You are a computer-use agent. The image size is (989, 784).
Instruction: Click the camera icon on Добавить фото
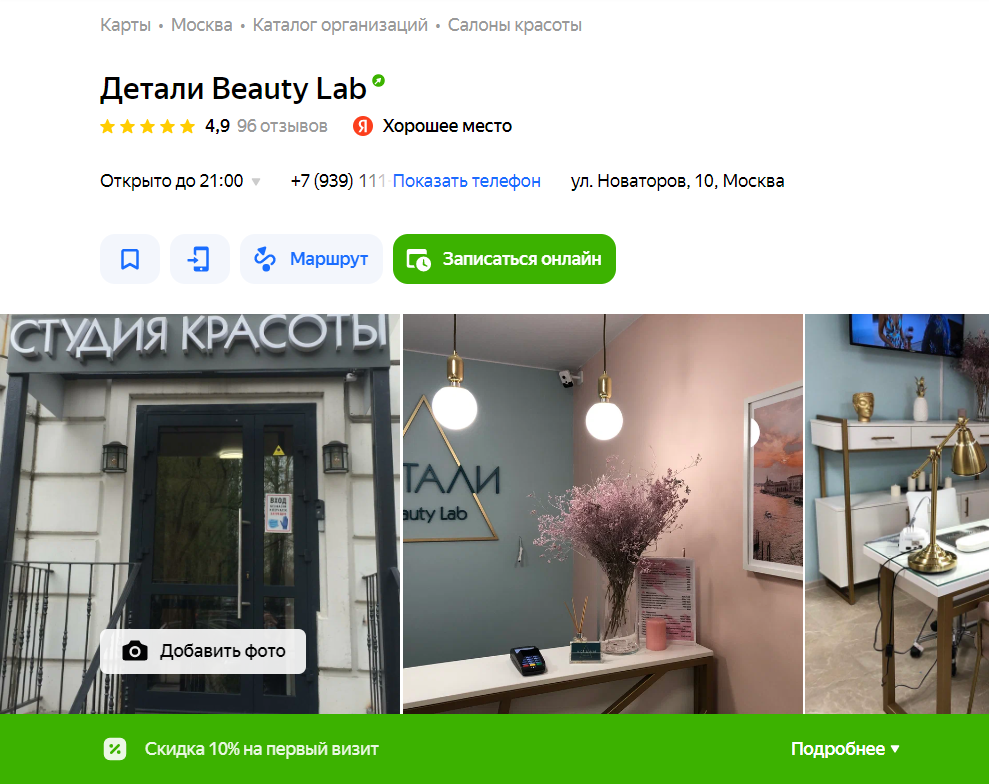click(135, 651)
